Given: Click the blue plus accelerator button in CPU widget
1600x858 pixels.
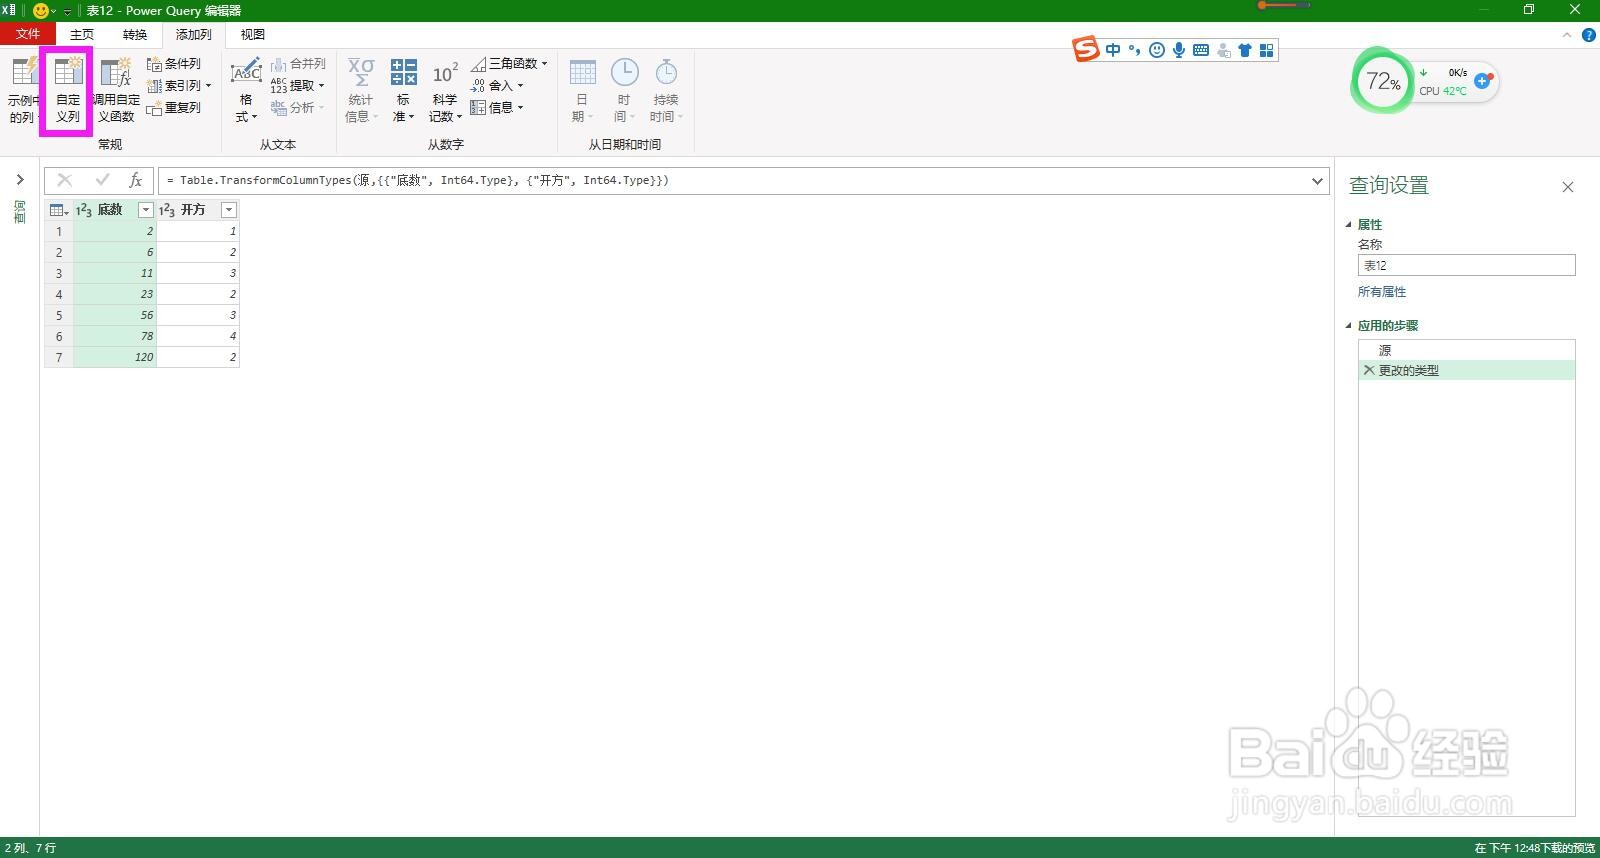Looking at the screenshot, I should click(1483, 81).
